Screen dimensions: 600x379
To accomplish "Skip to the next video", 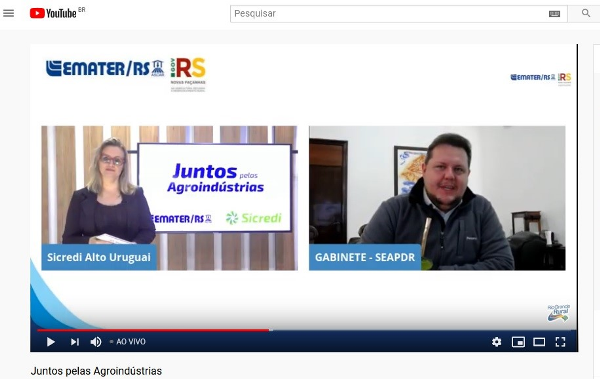I will 75,341.
